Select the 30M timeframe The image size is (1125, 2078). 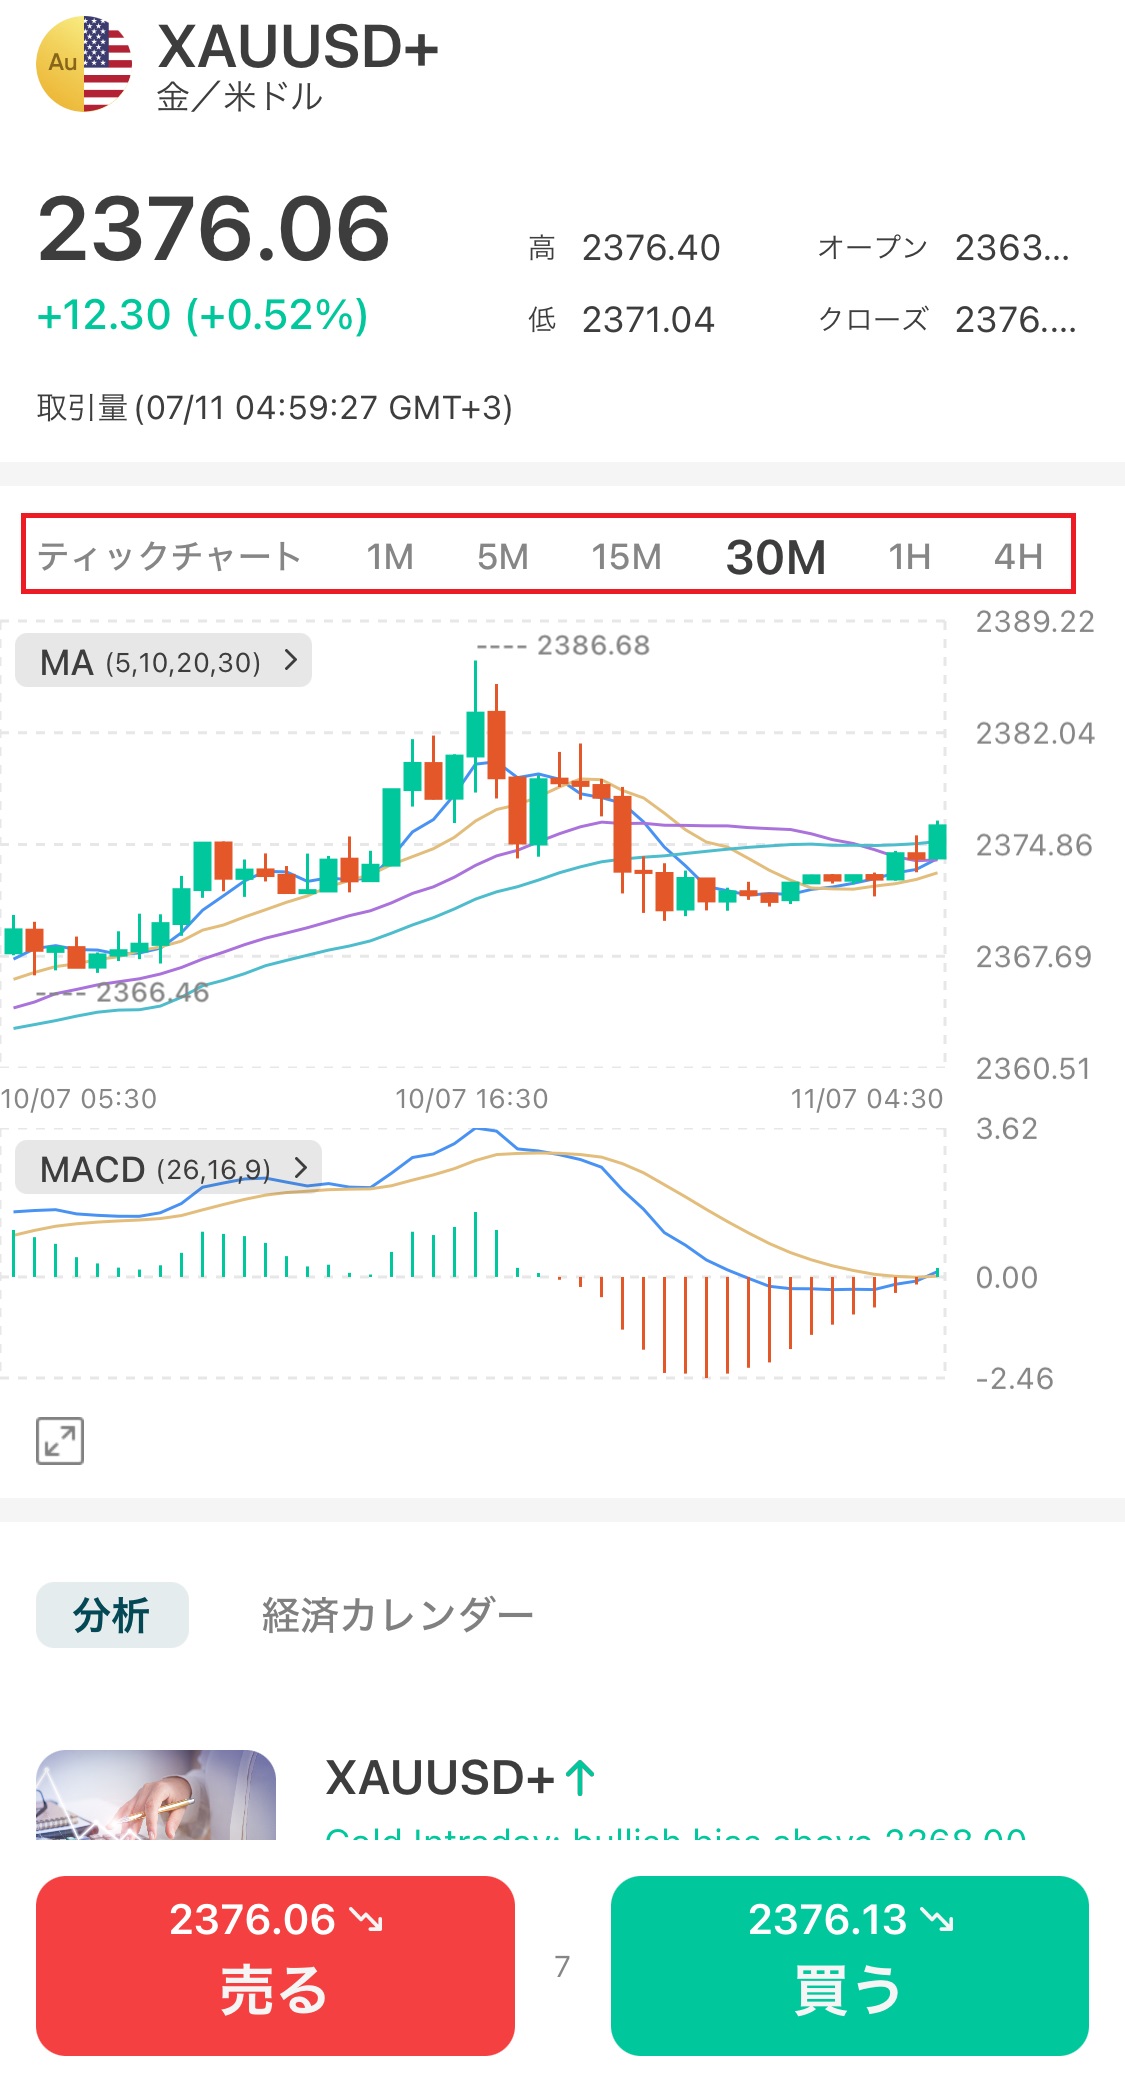coord(775,556)
